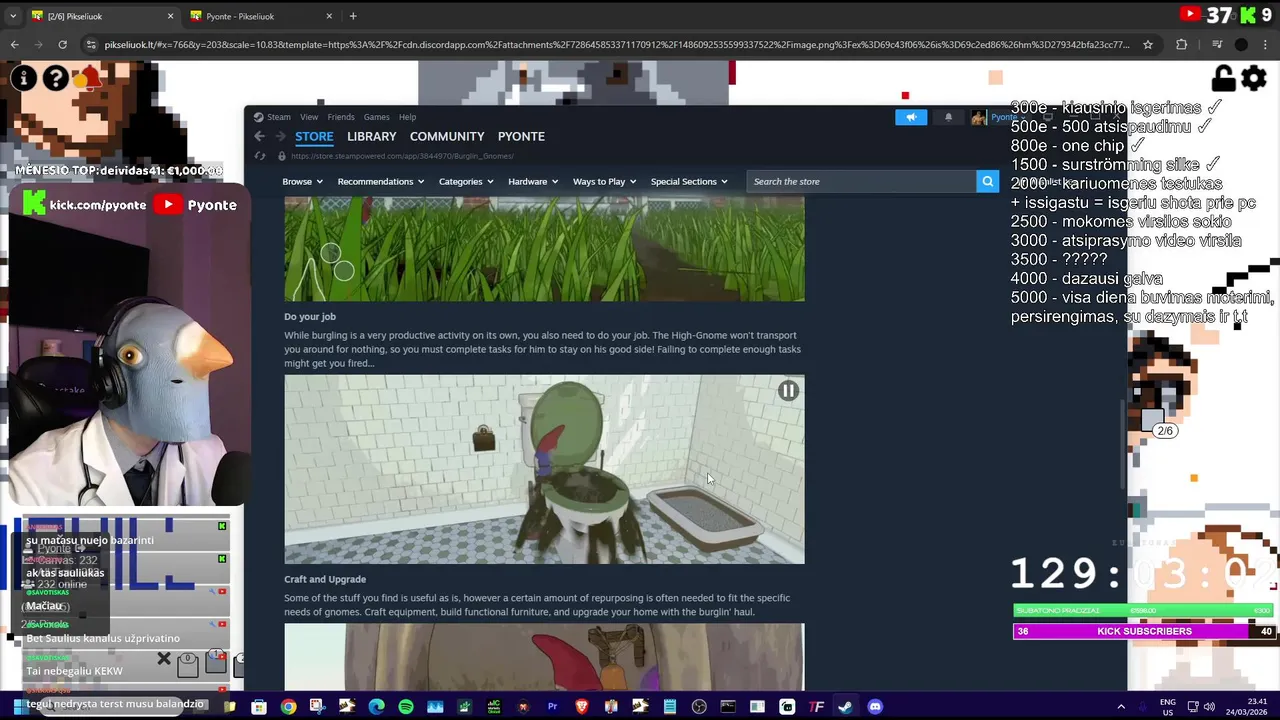Switch to the STORE tab

pyautogui.click(x=314, y=136)
